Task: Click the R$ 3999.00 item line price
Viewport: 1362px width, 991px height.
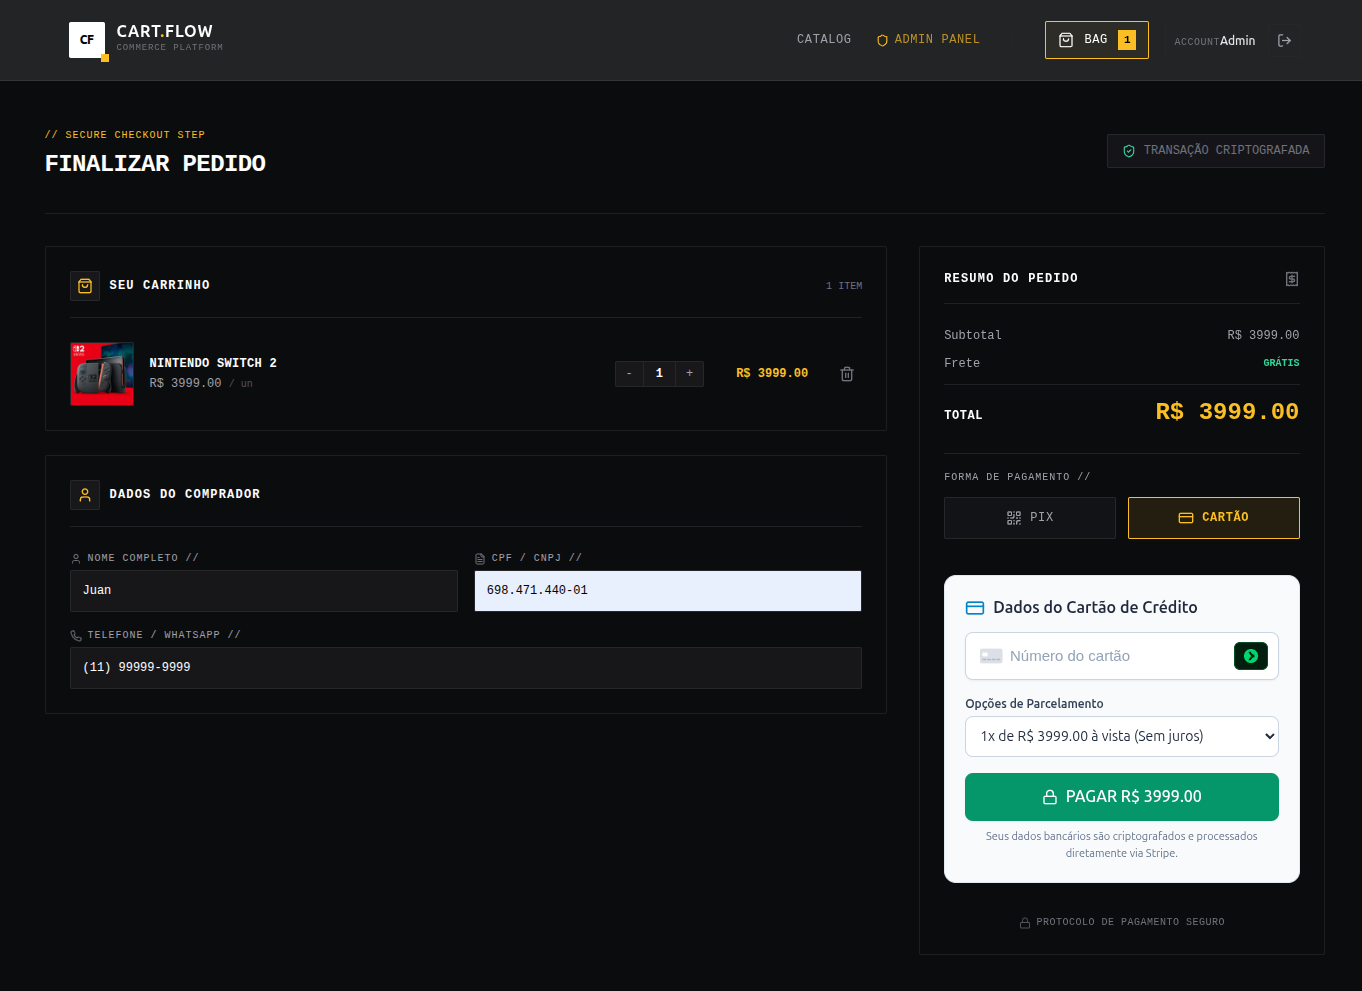Action: [772, 374]
